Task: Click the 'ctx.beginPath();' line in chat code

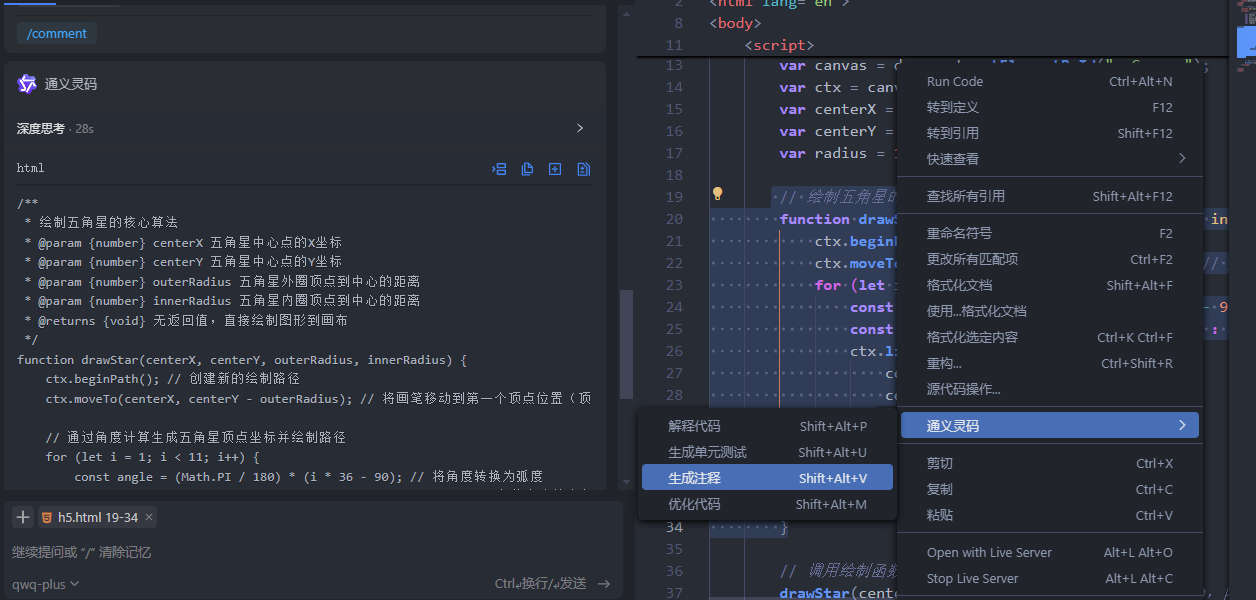Action: 172,379
